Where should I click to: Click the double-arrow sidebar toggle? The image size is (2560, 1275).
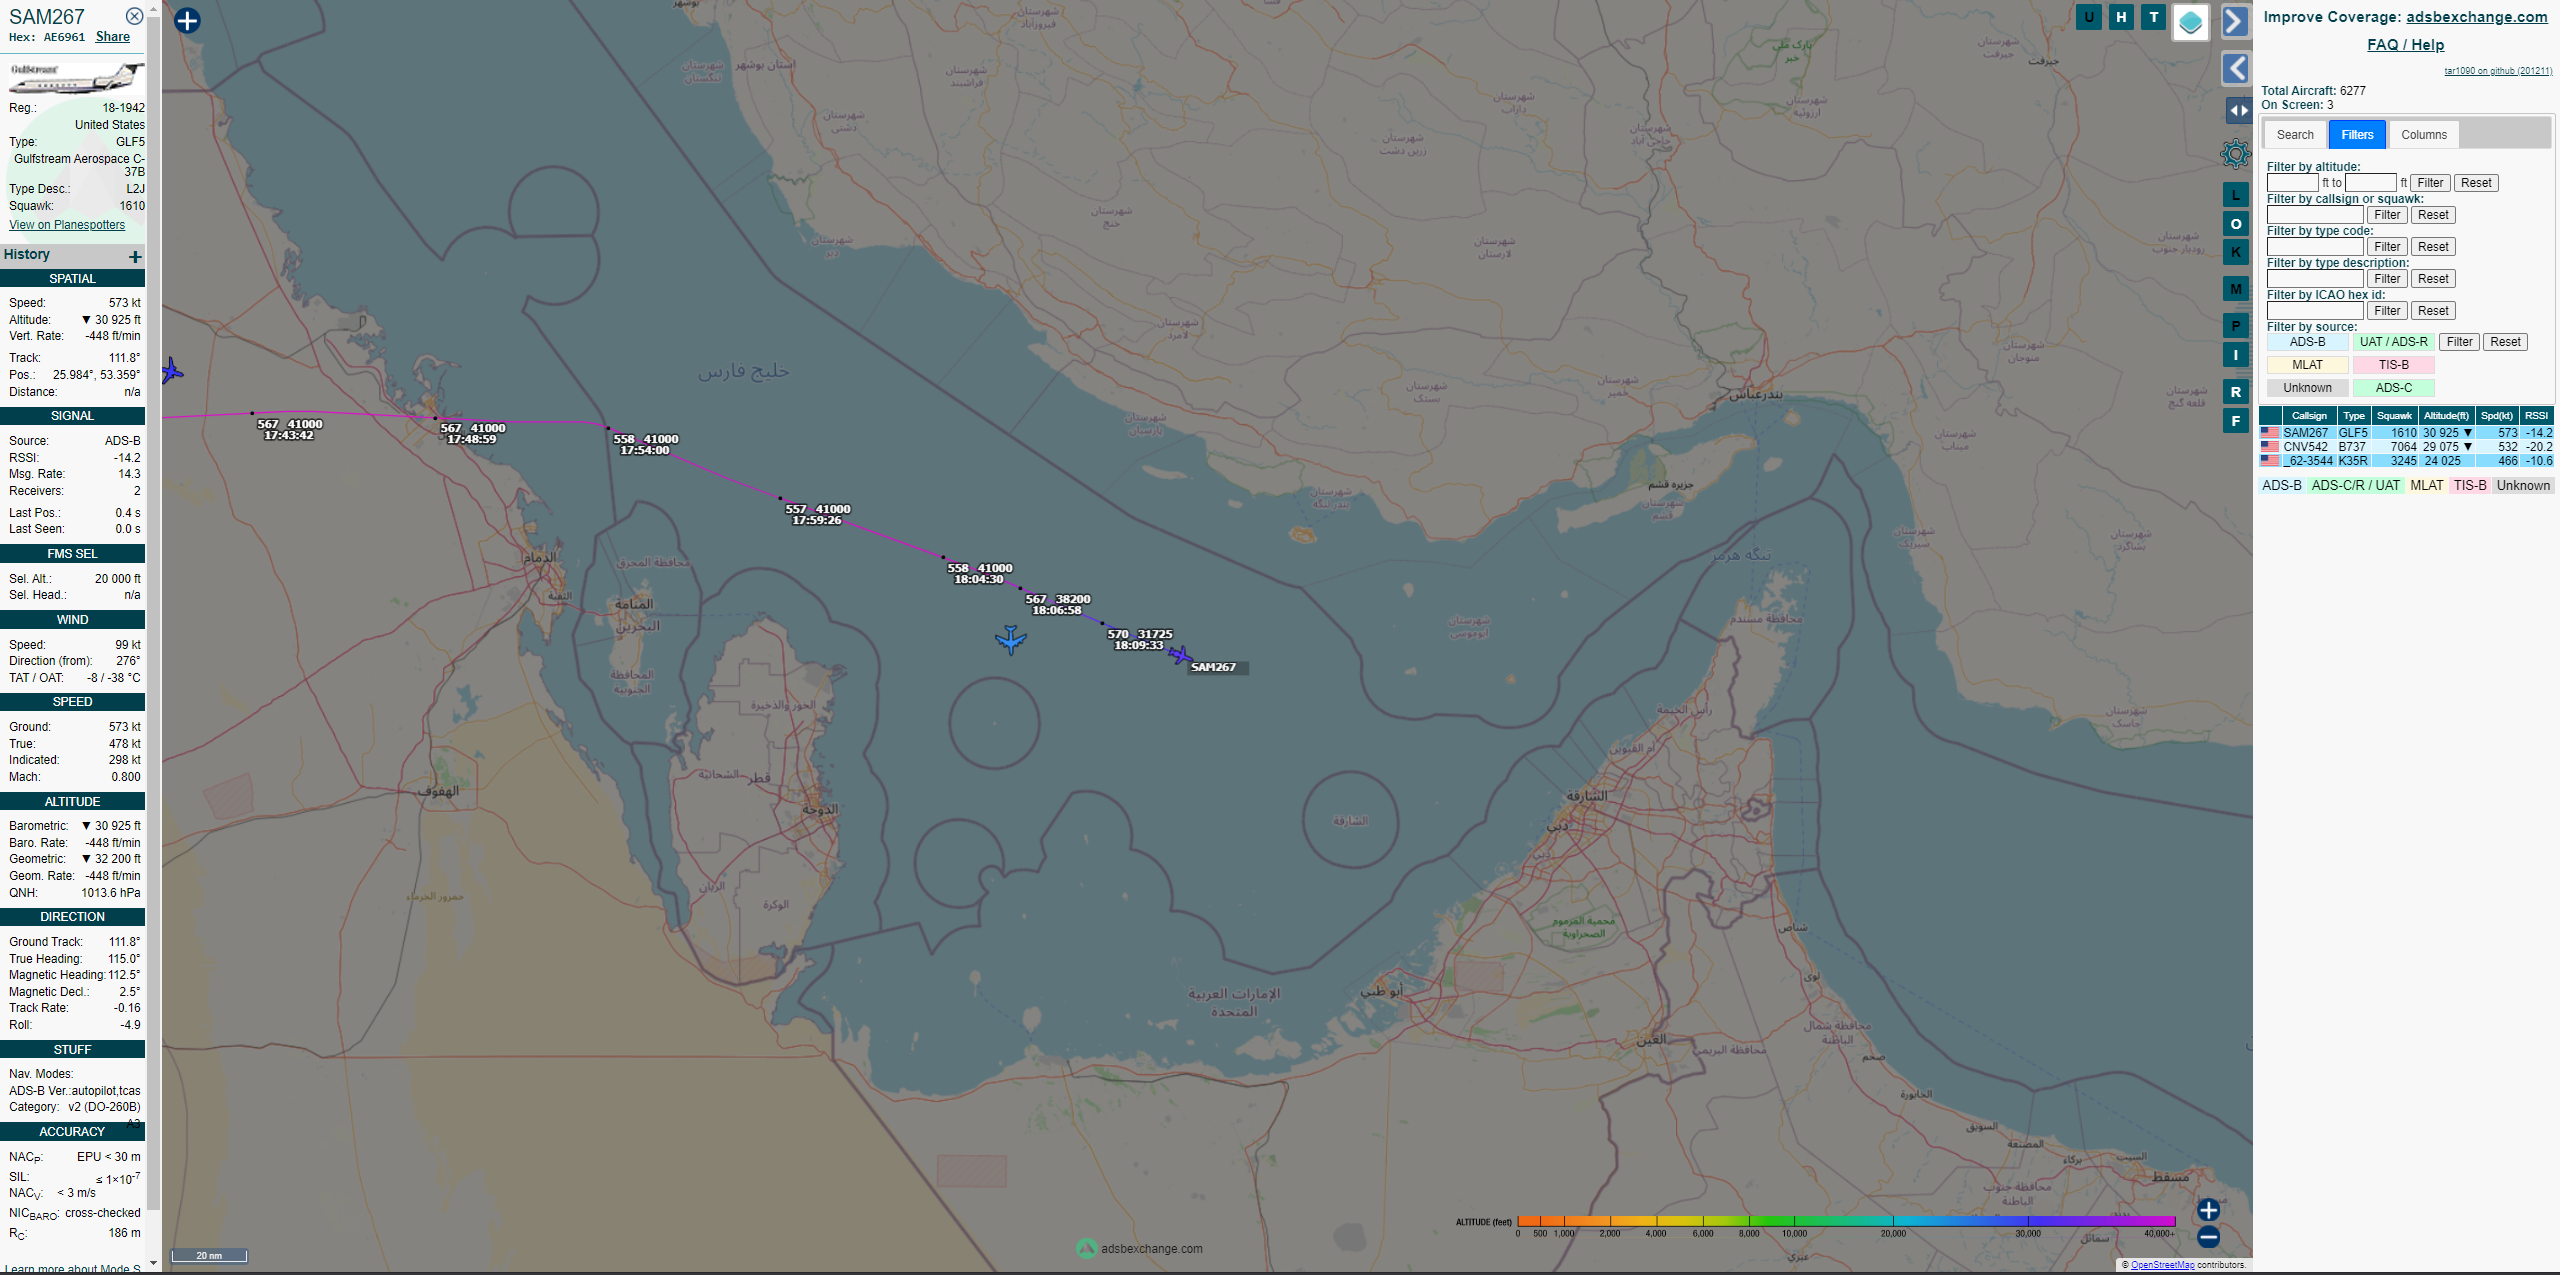coord(2238,111)
